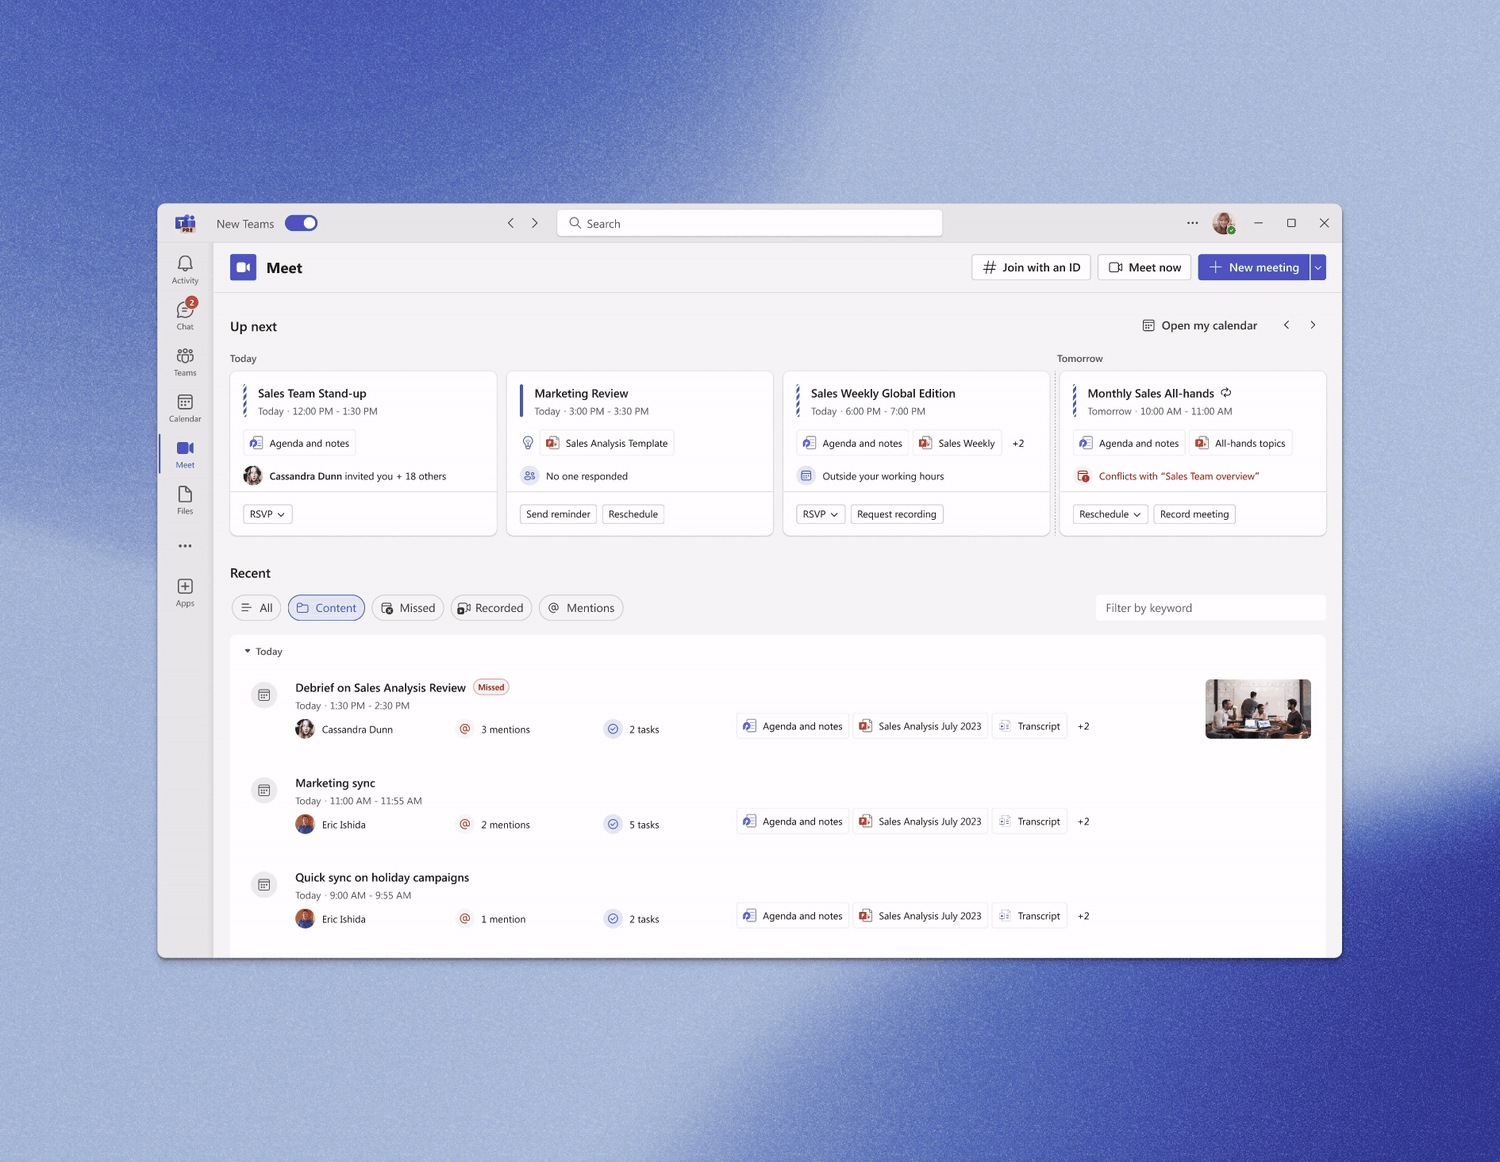Open the profile avatar menu
Image resolution: width=1500 pixels, height=1162 pixels.
(x=1224, y=223)
